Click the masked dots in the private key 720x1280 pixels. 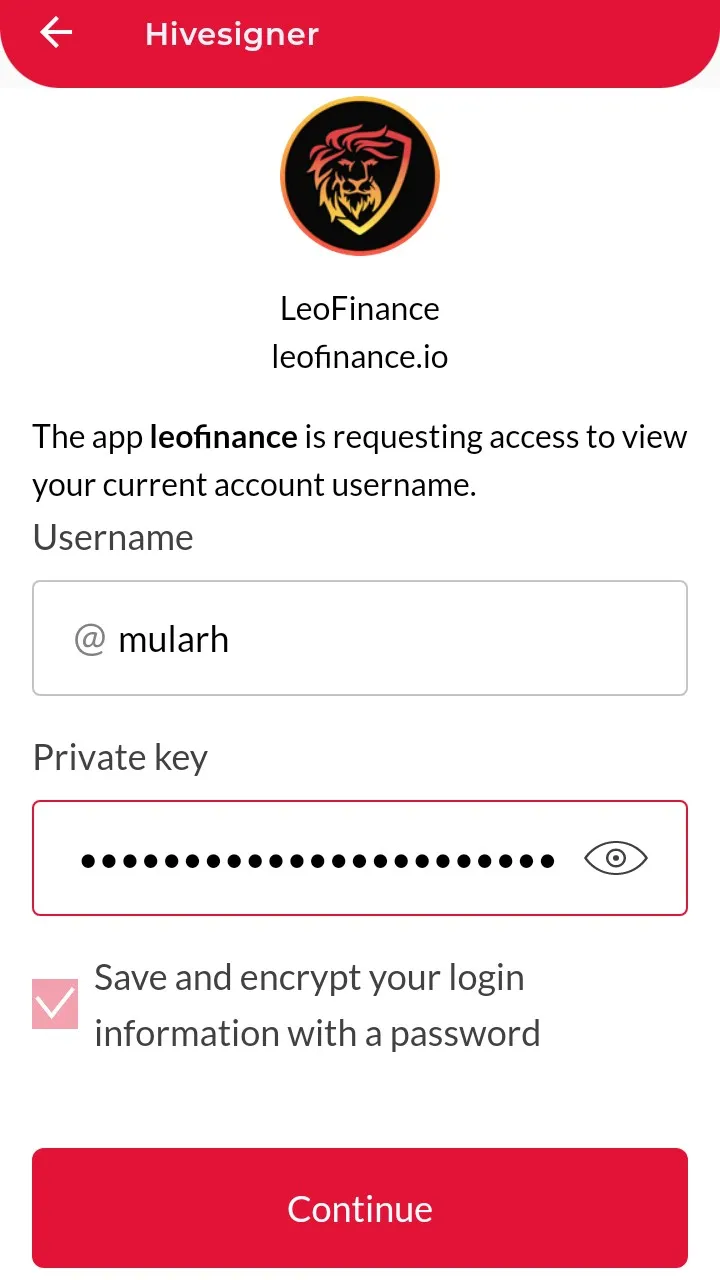pos(318,859)
